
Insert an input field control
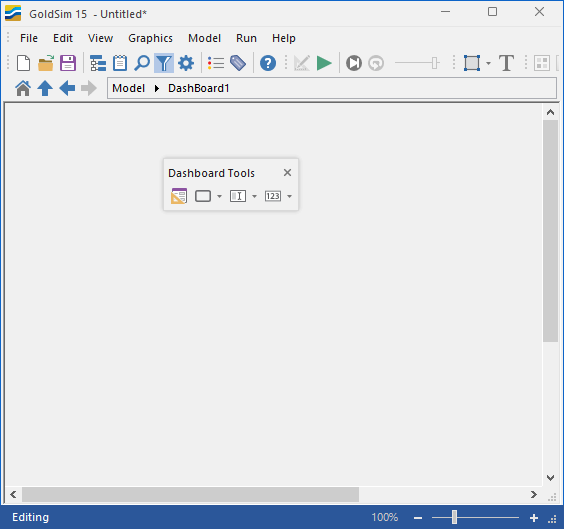click(238, 196)
